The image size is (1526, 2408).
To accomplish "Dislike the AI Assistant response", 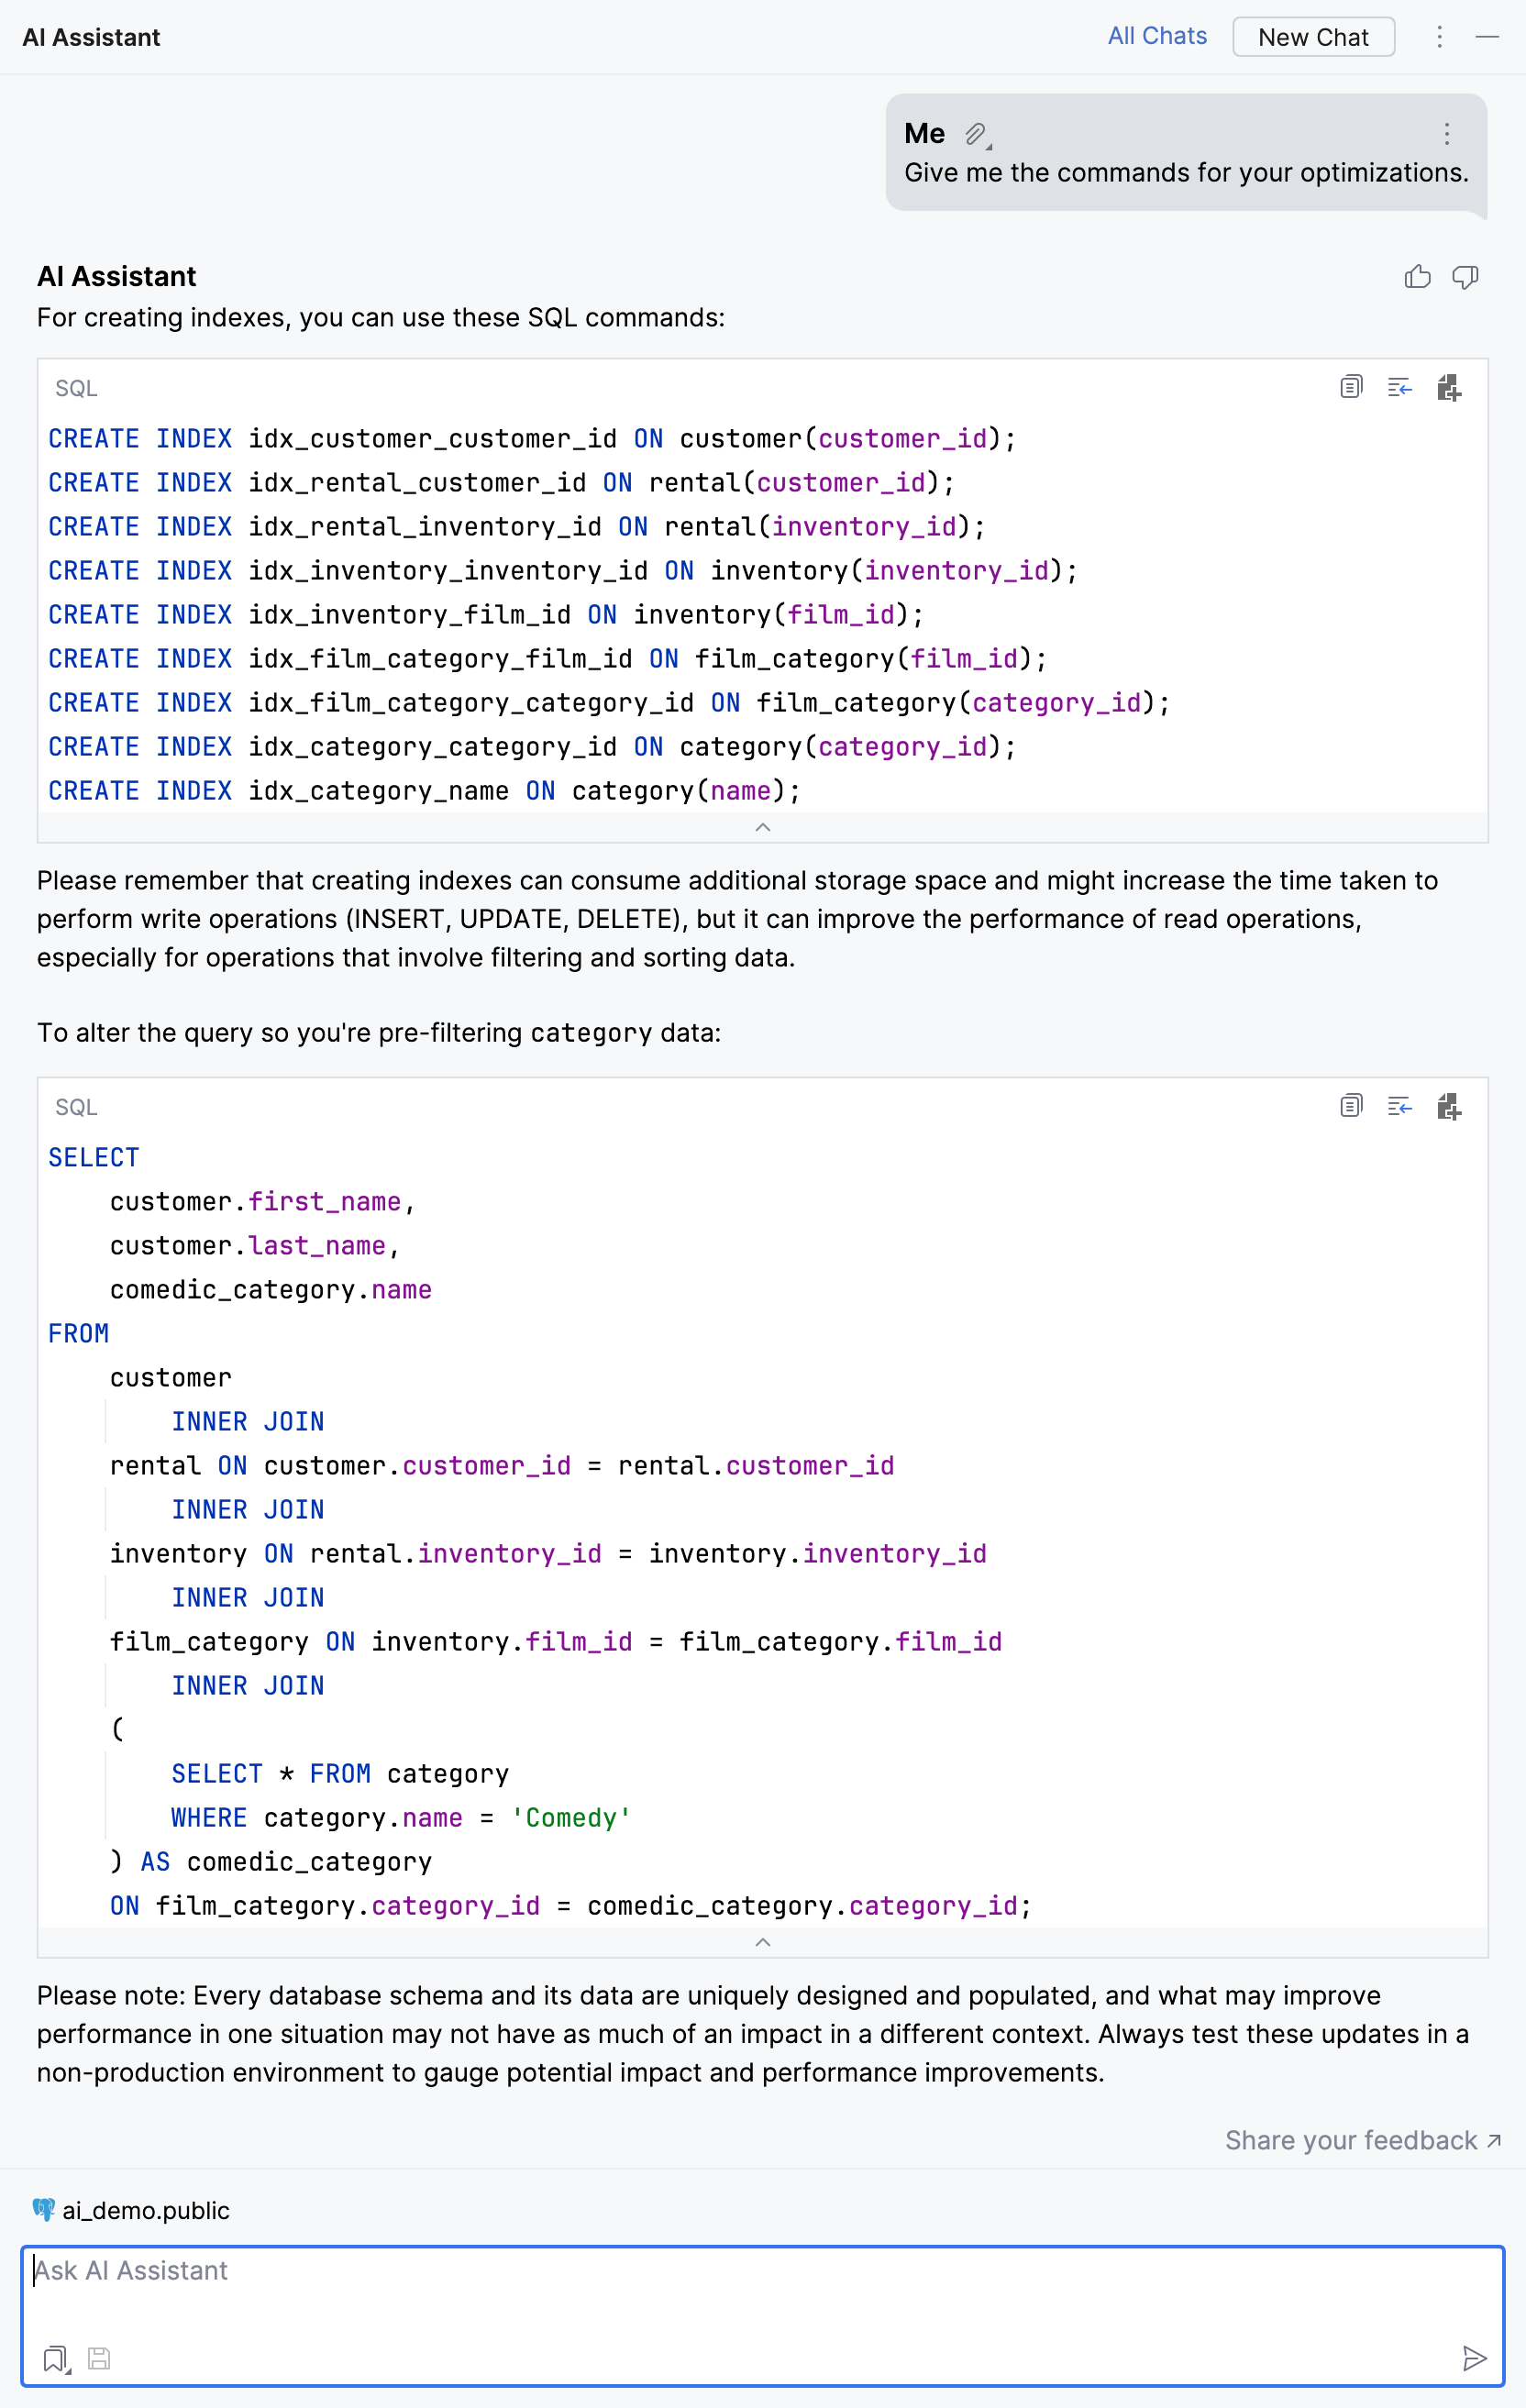I will 1465,277.
